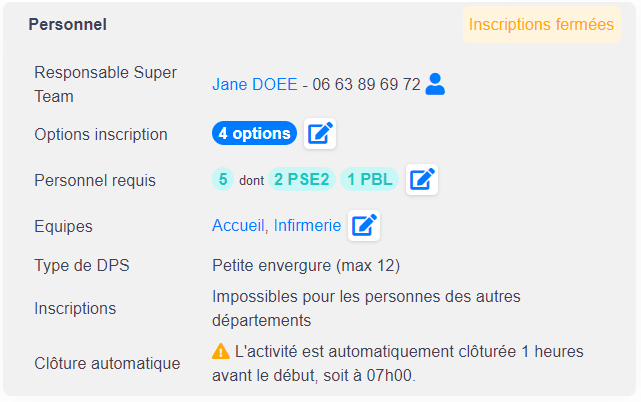Click the Personnel section heading
Screen dimensions: 641x402
coord(67,25)
